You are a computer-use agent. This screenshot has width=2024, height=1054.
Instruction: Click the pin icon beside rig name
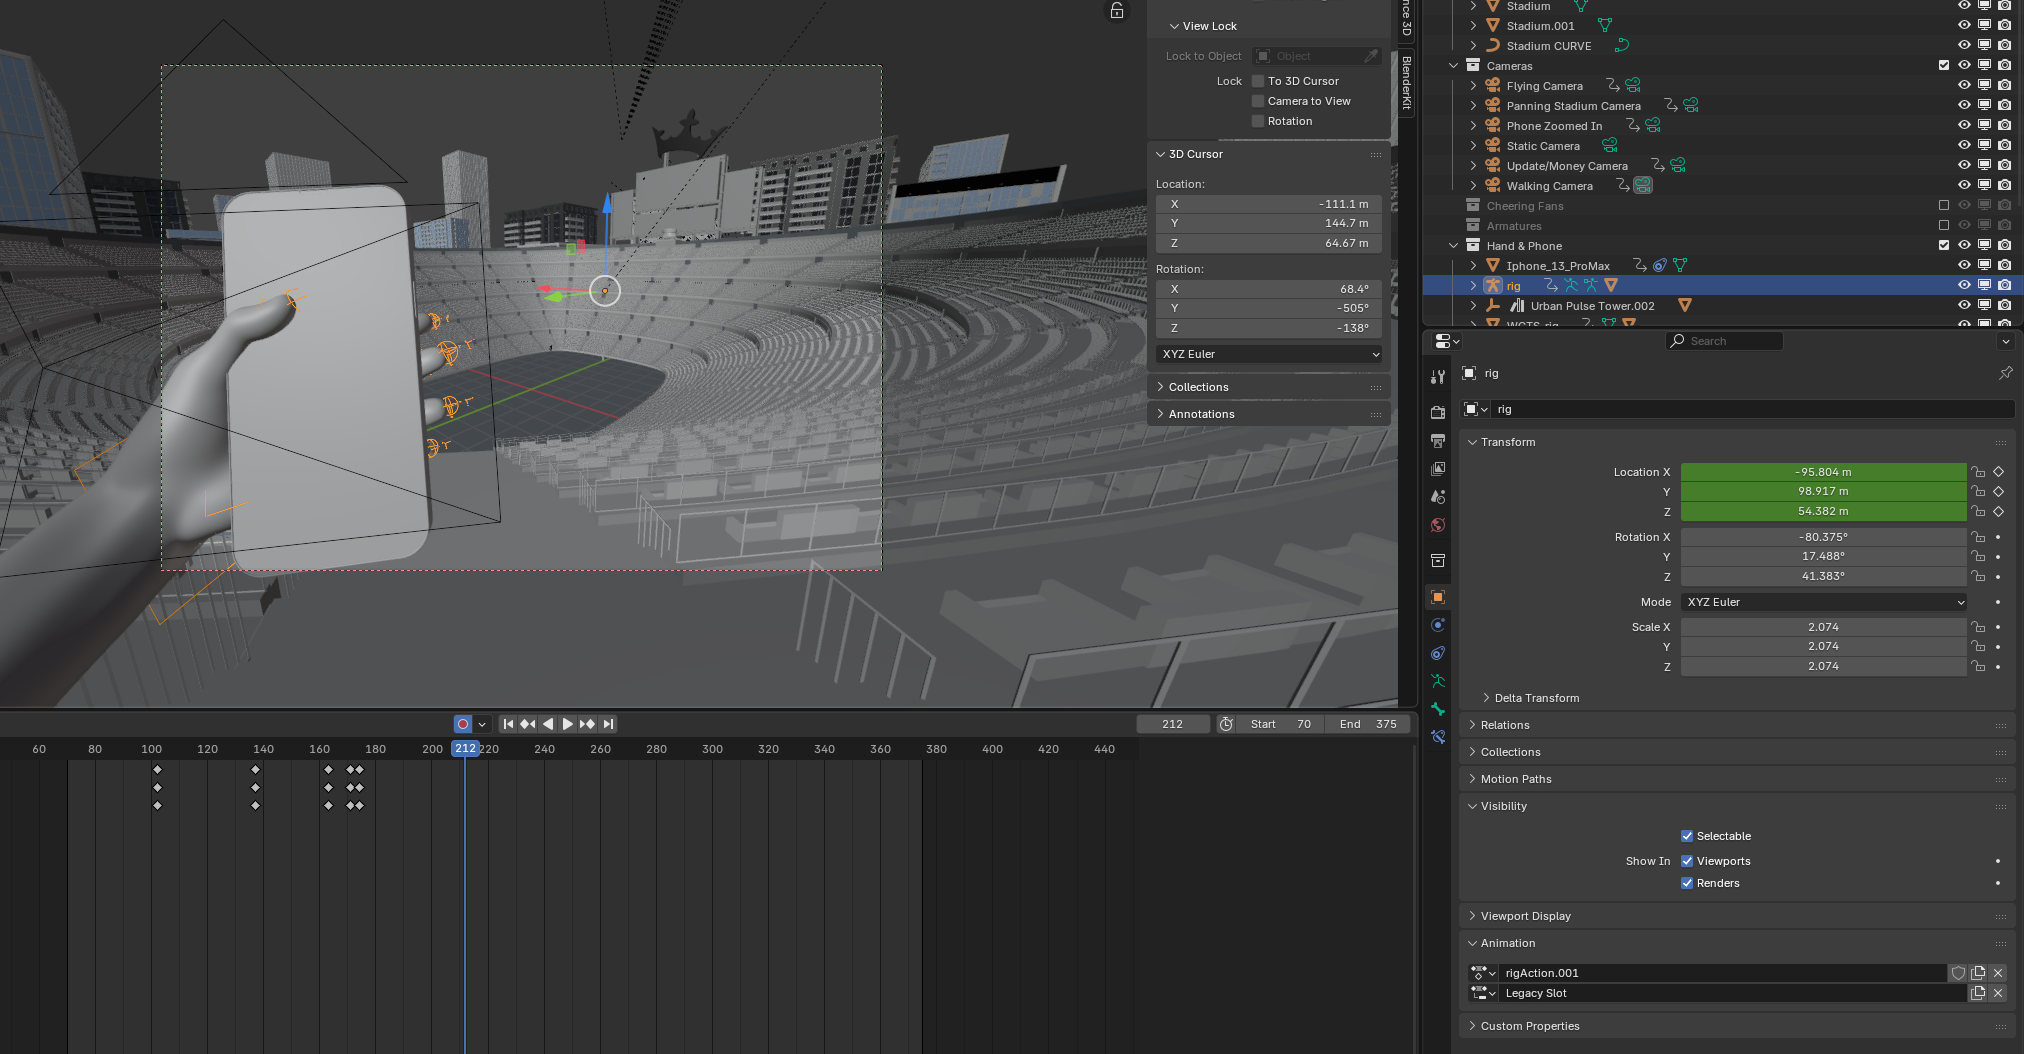click(x=2005, y=373)
